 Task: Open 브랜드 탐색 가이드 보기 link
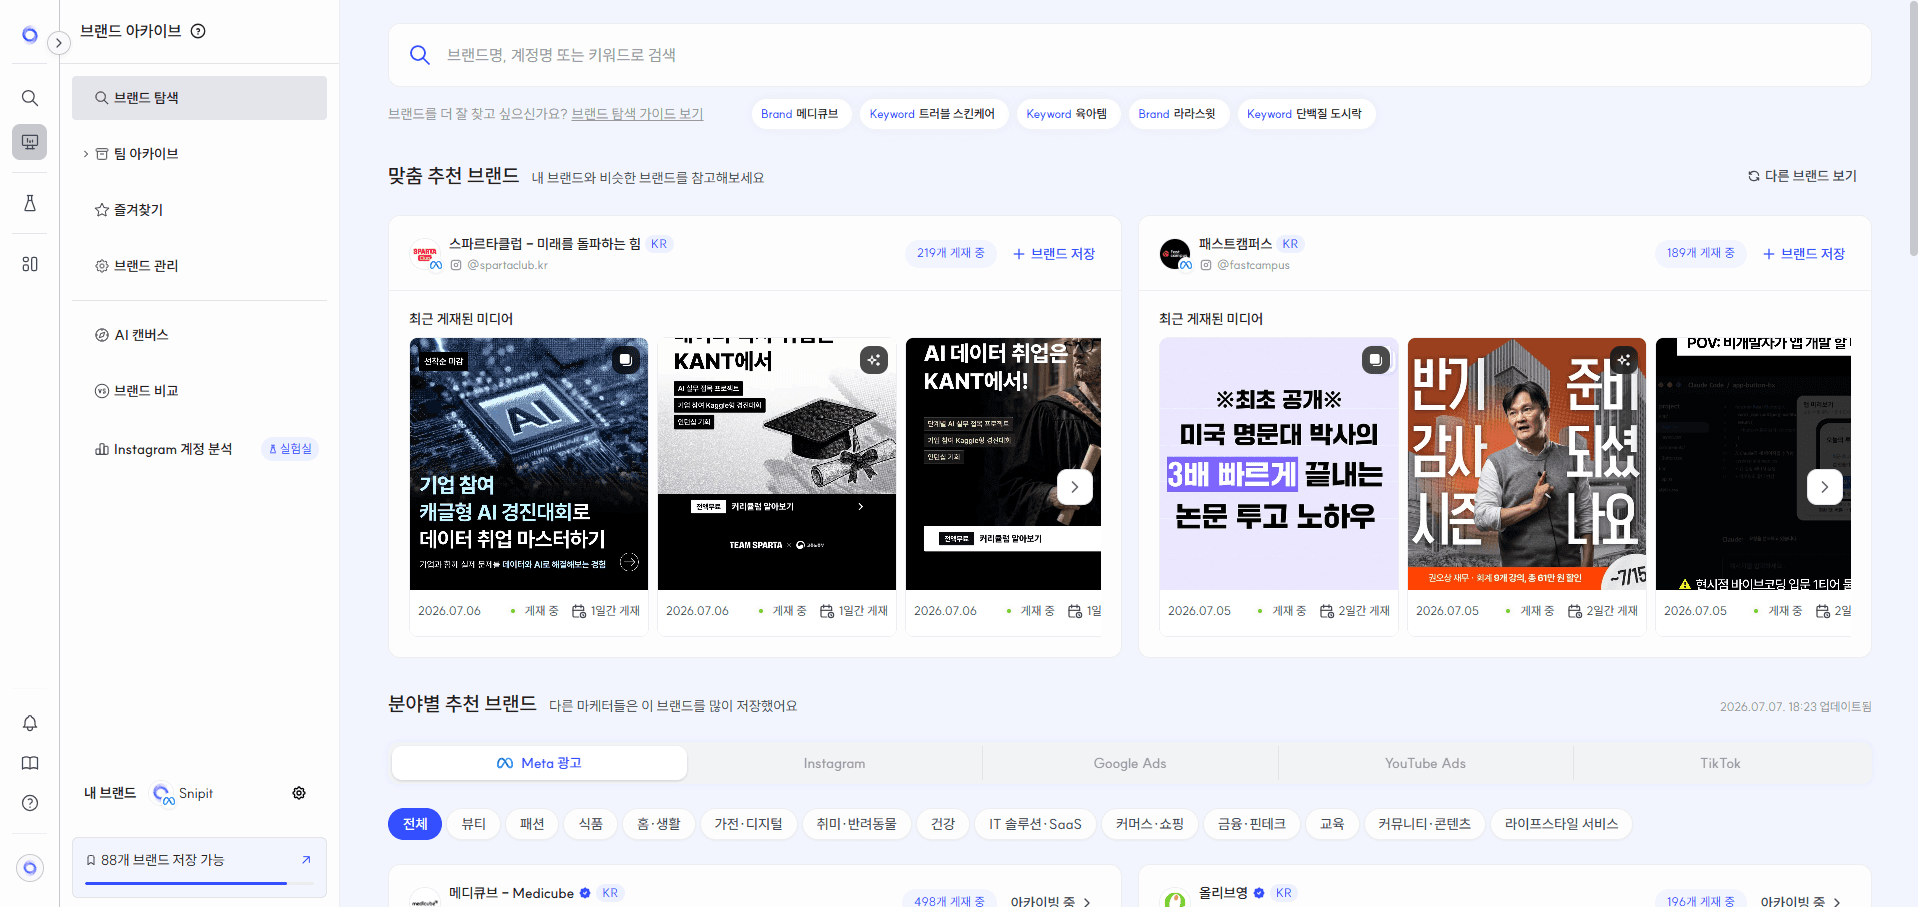(x=637, y=114)
